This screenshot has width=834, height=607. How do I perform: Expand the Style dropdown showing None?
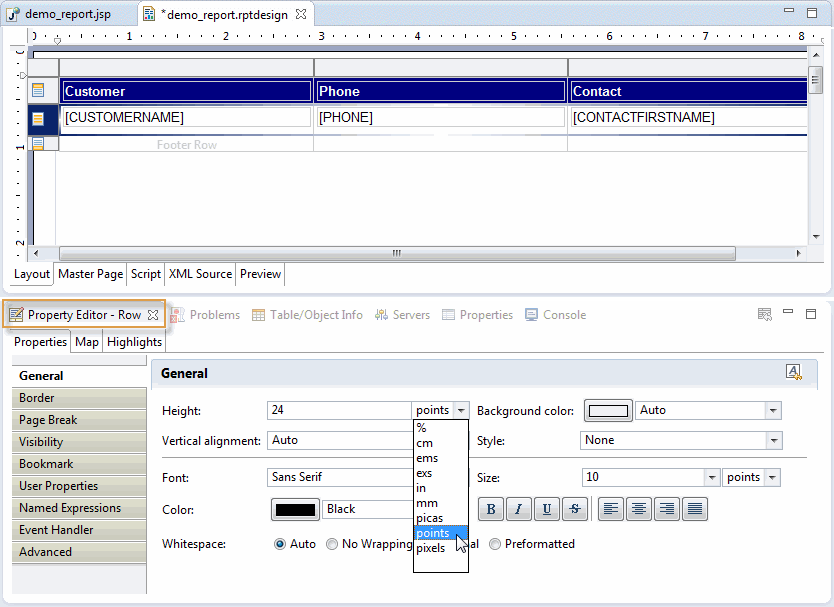click(x=774, y=440)
